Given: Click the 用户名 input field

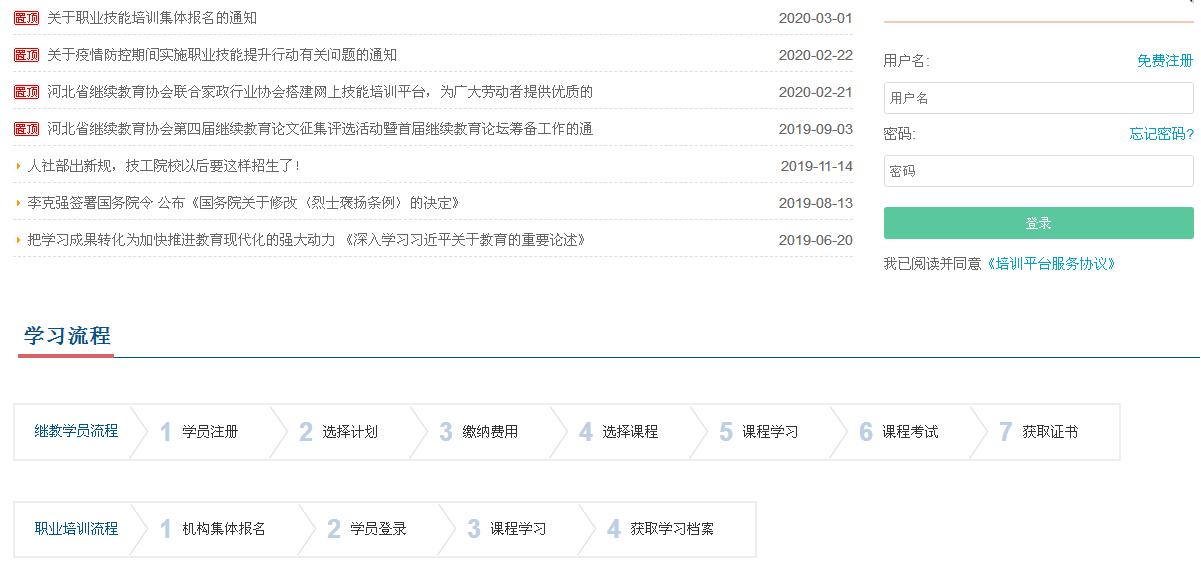Looking at the screenshot, I should click(x=1038, y=98).
